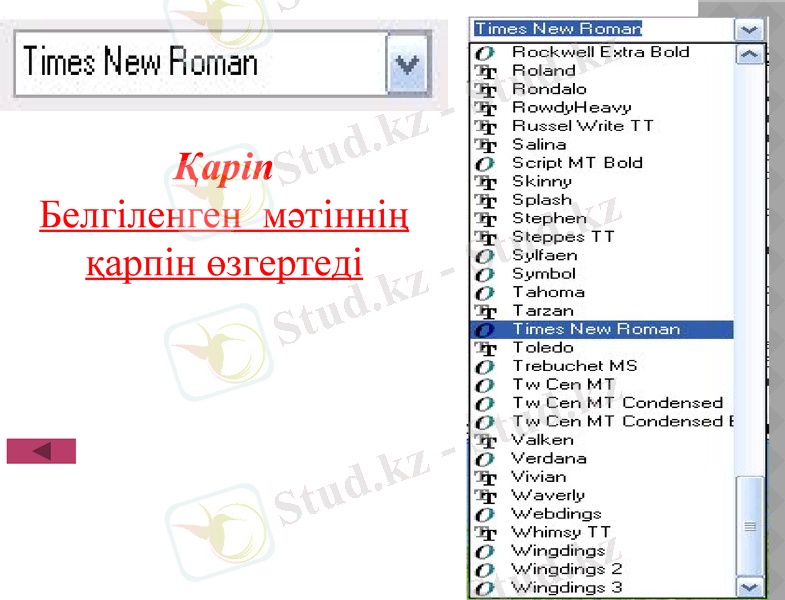Screen dimensions: 785x600
Task: Click the TrueType icon beside Stephen
Action: click(485, 219)
